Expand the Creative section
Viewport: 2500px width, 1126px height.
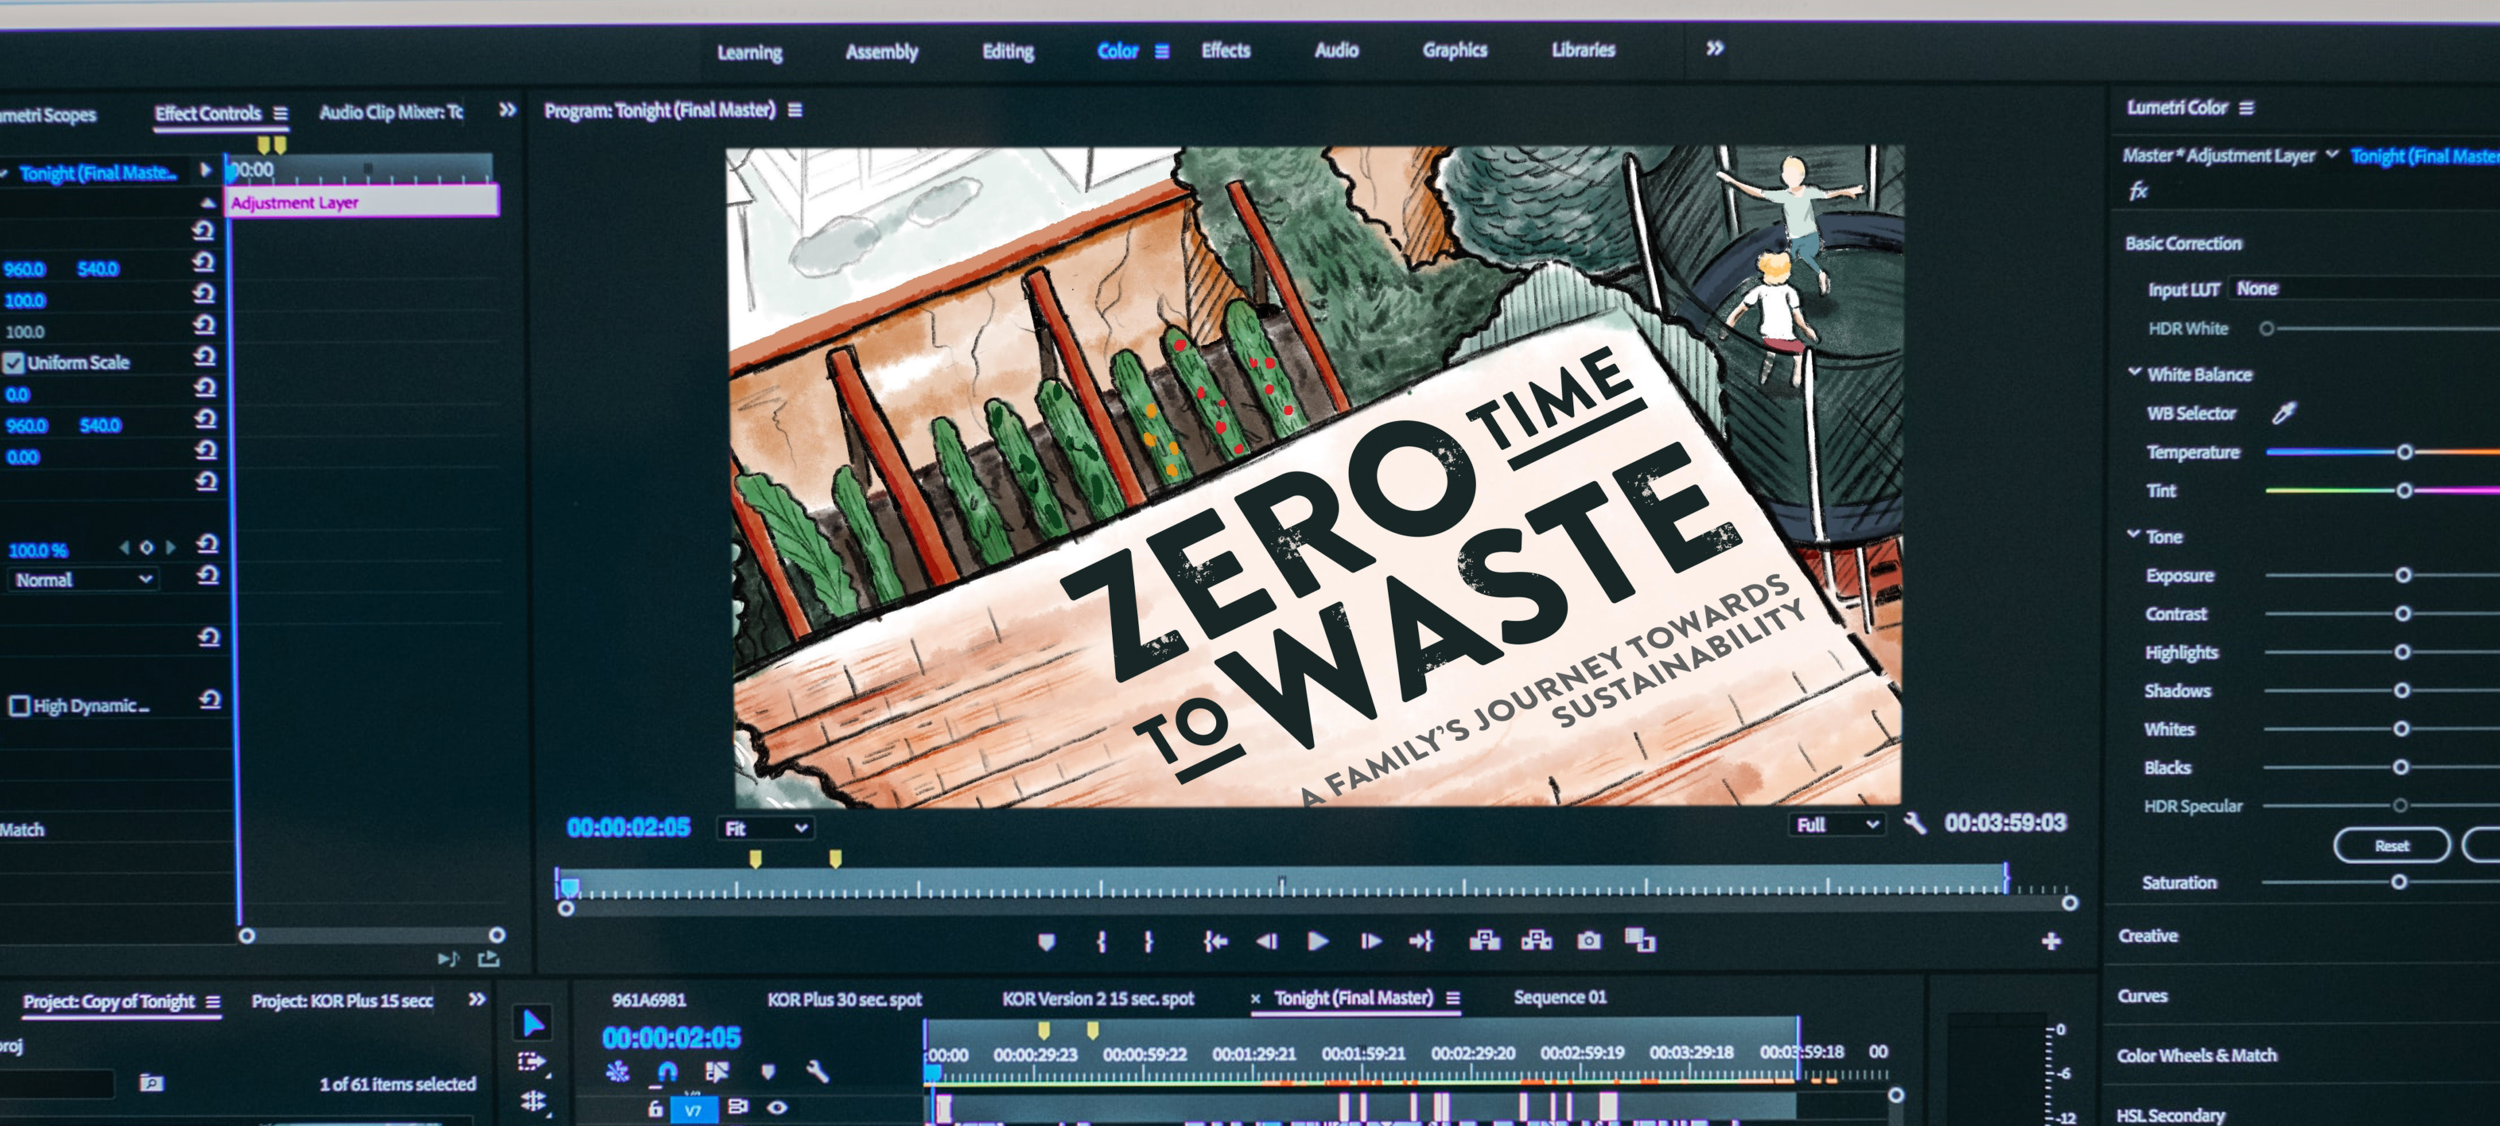coord(2148,936)
